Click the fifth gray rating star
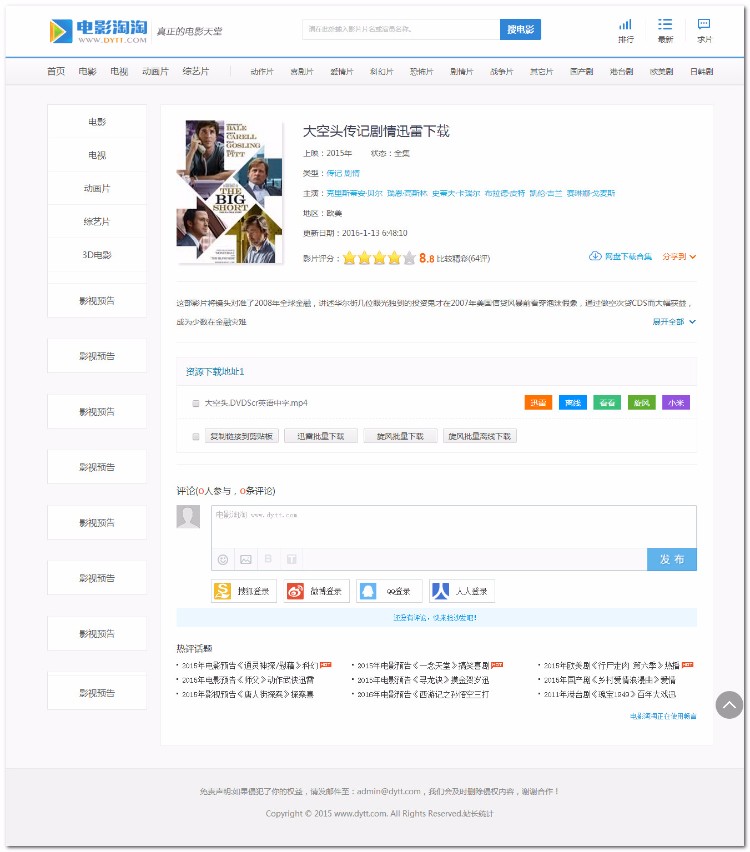Viewport: 750px width, 852px height. 409,258
